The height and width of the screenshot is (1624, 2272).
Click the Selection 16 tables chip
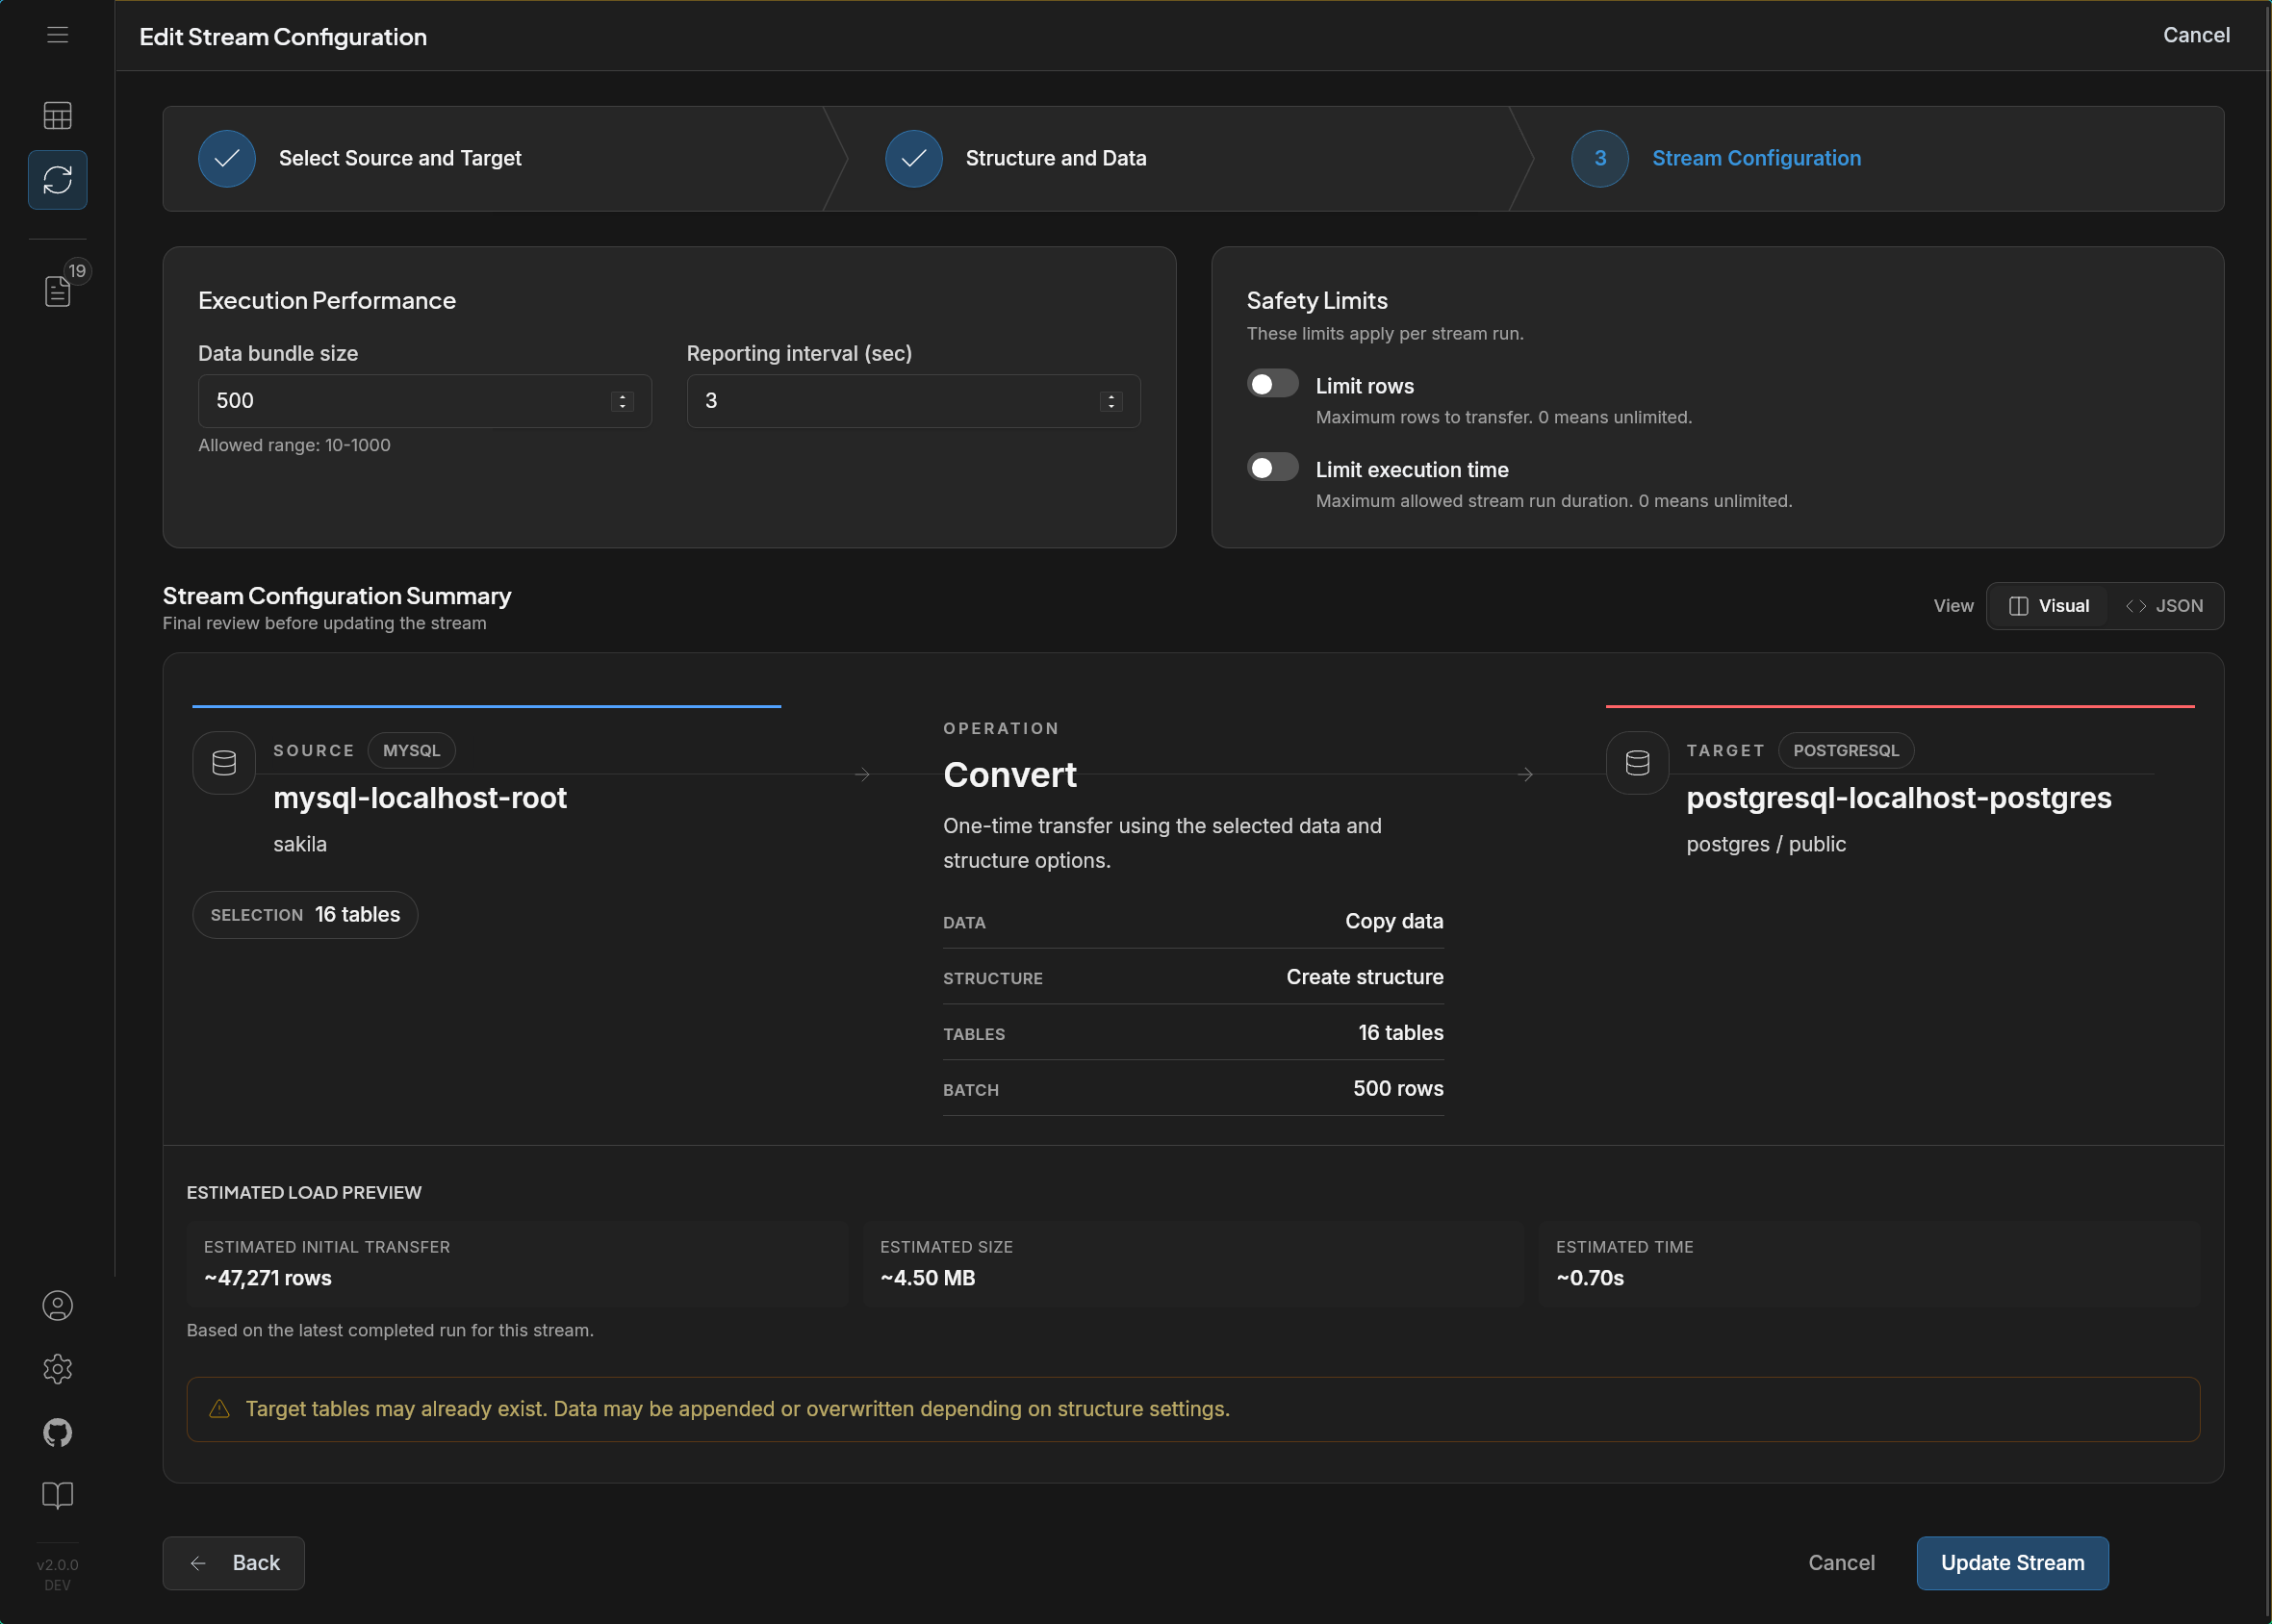[305, 915]
